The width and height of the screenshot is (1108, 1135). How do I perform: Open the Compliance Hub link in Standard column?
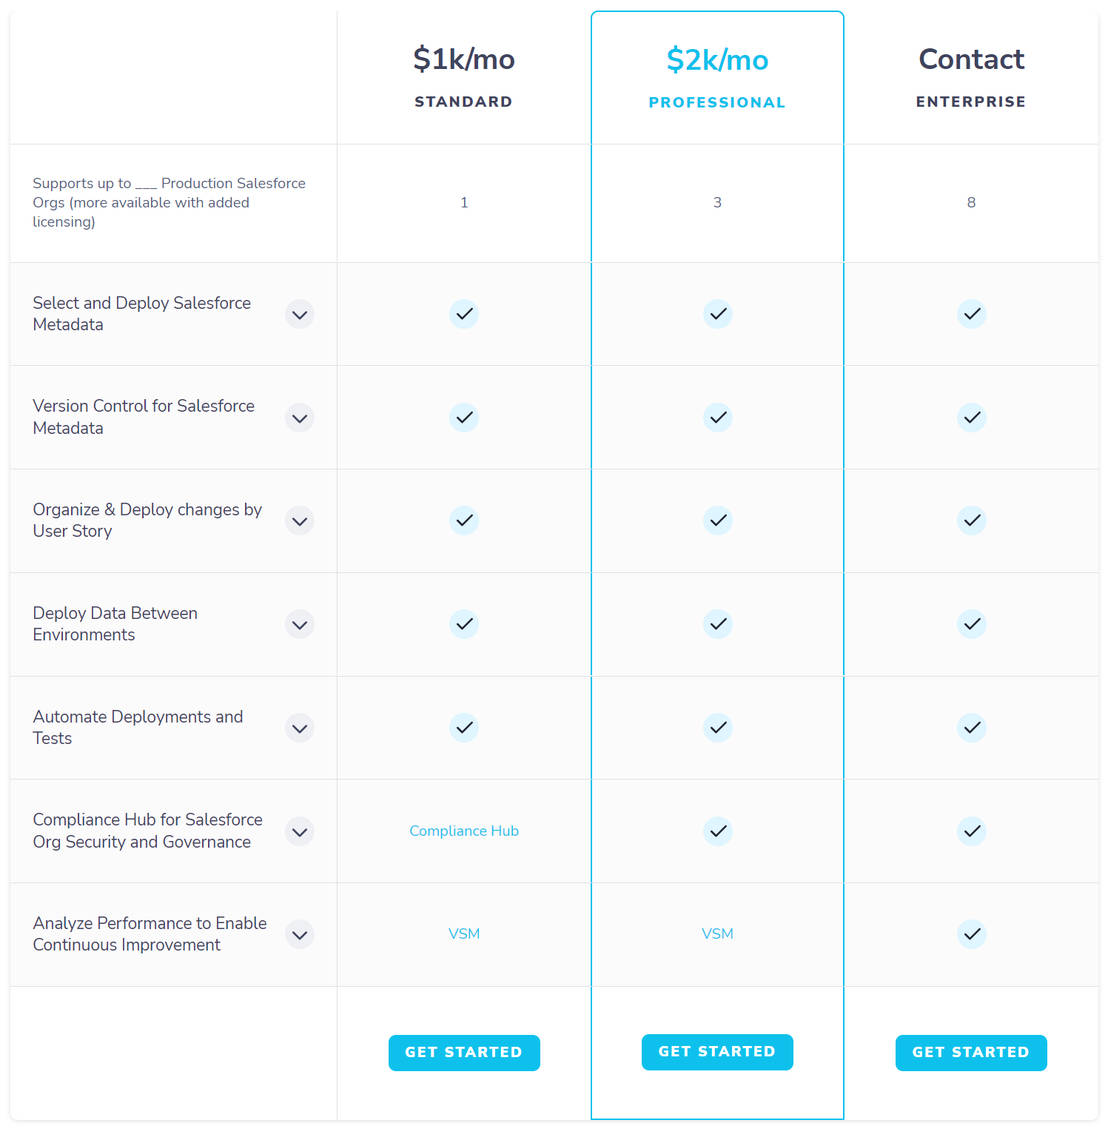[x=464, y=831]
